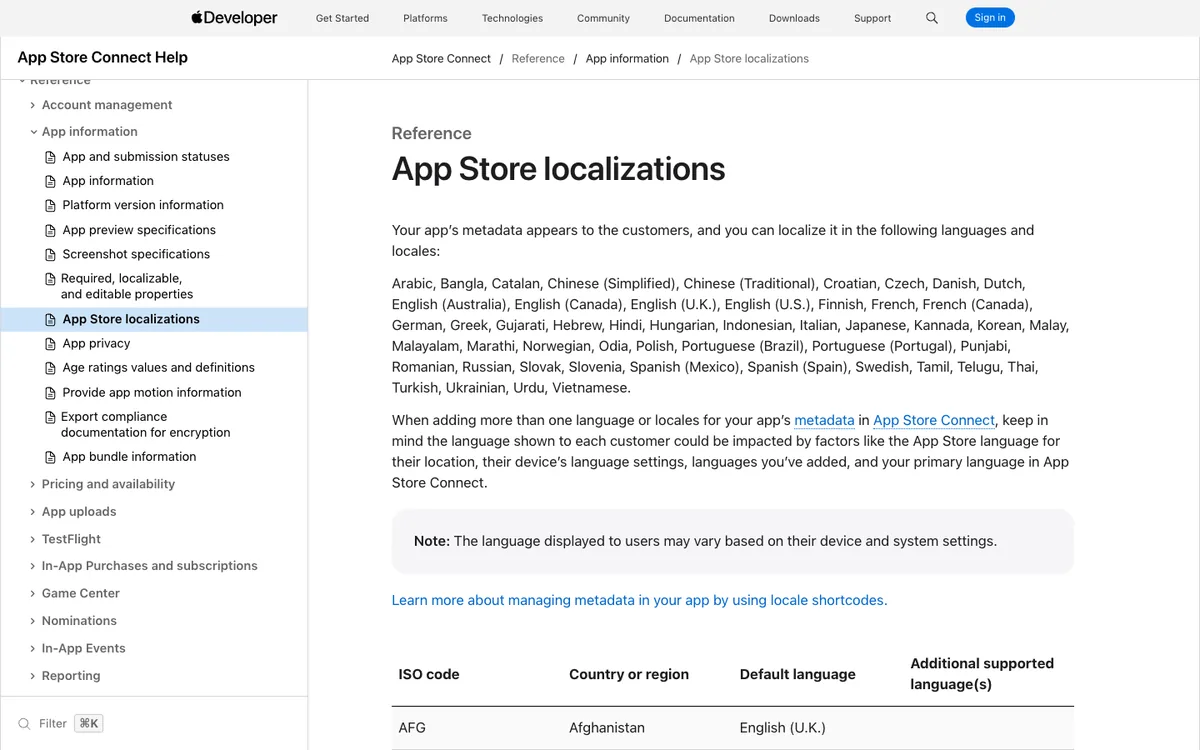Open the Documentation menu item
Screen dimensions: 1200x750
699,18
